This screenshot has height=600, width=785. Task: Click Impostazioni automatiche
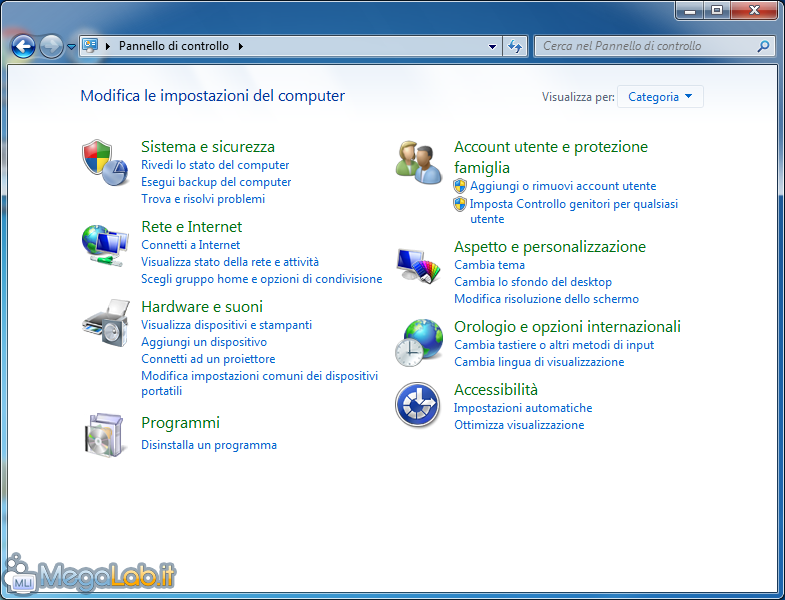(523, 408)
